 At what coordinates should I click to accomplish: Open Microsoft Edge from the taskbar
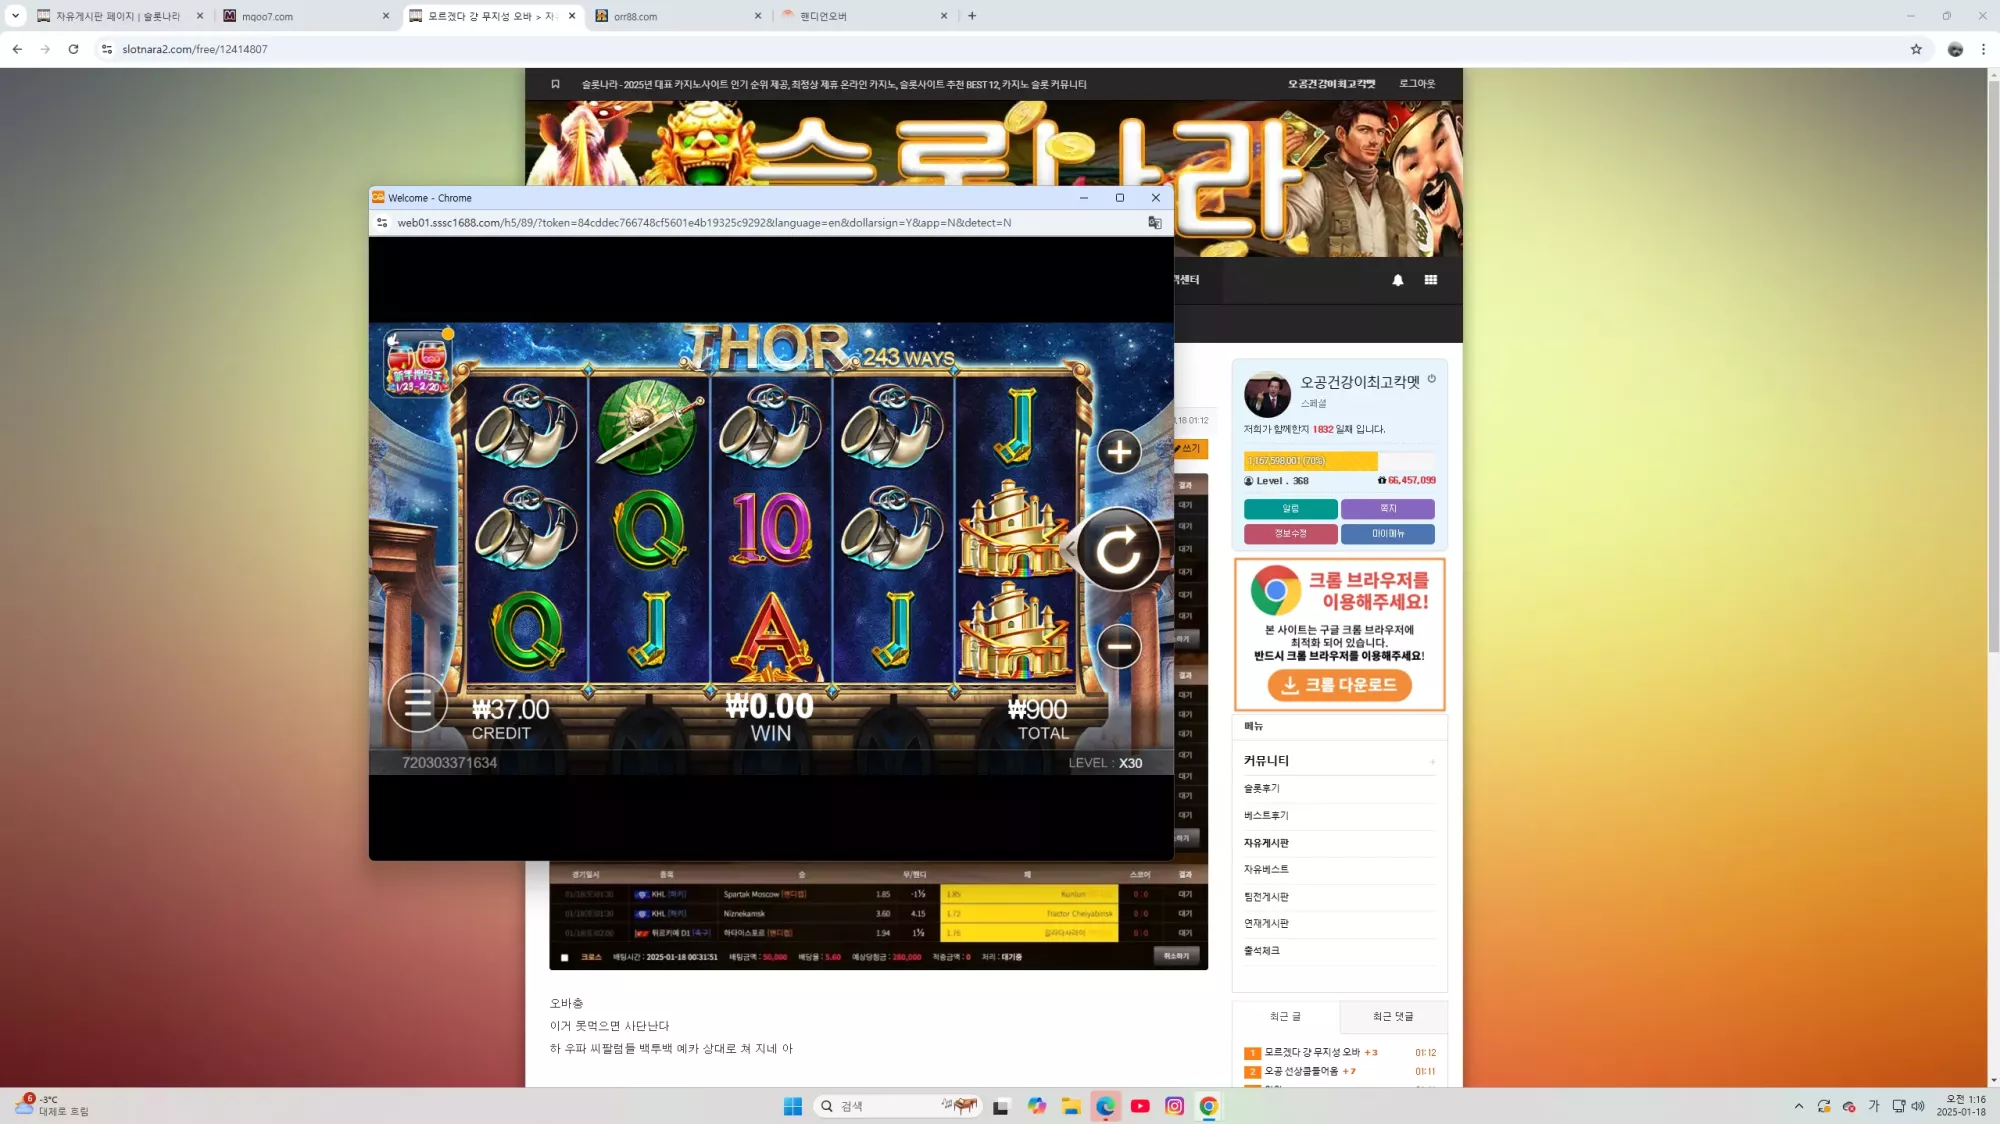click(1105, 1106)
